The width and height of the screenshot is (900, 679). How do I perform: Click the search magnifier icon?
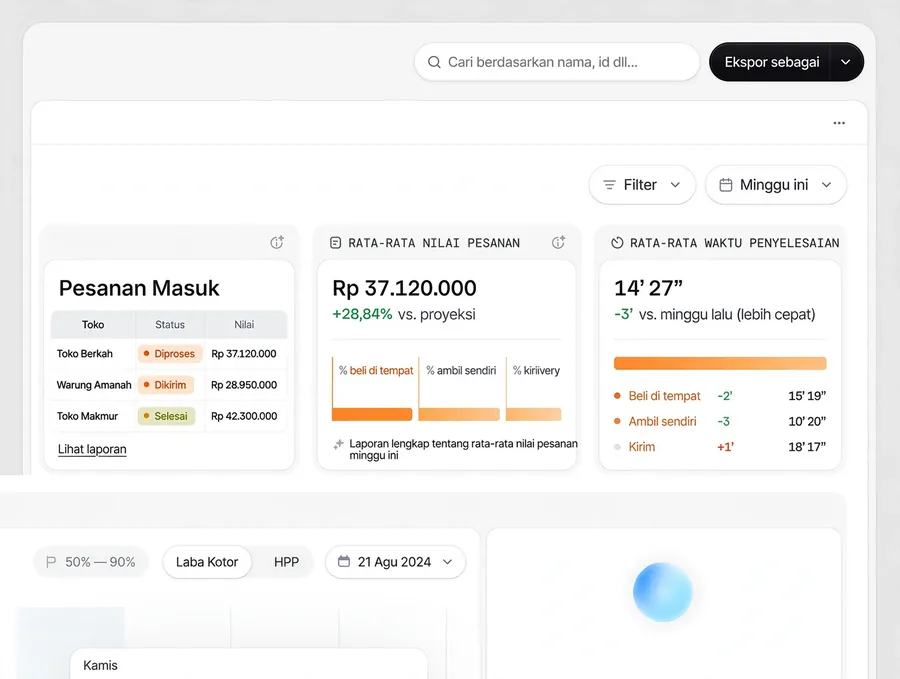pos(435,62)
